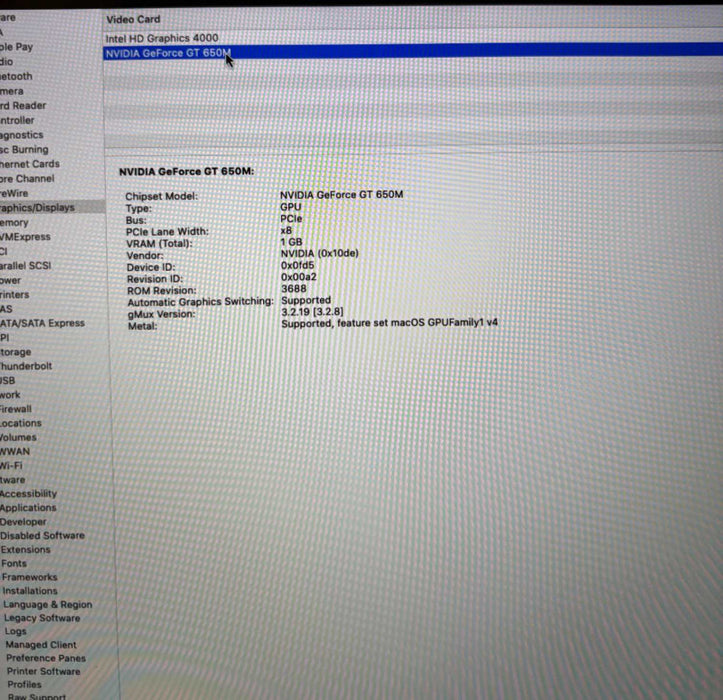Open Storage section in sidebar
Screen dimensions: 723x700
[15, 352]
